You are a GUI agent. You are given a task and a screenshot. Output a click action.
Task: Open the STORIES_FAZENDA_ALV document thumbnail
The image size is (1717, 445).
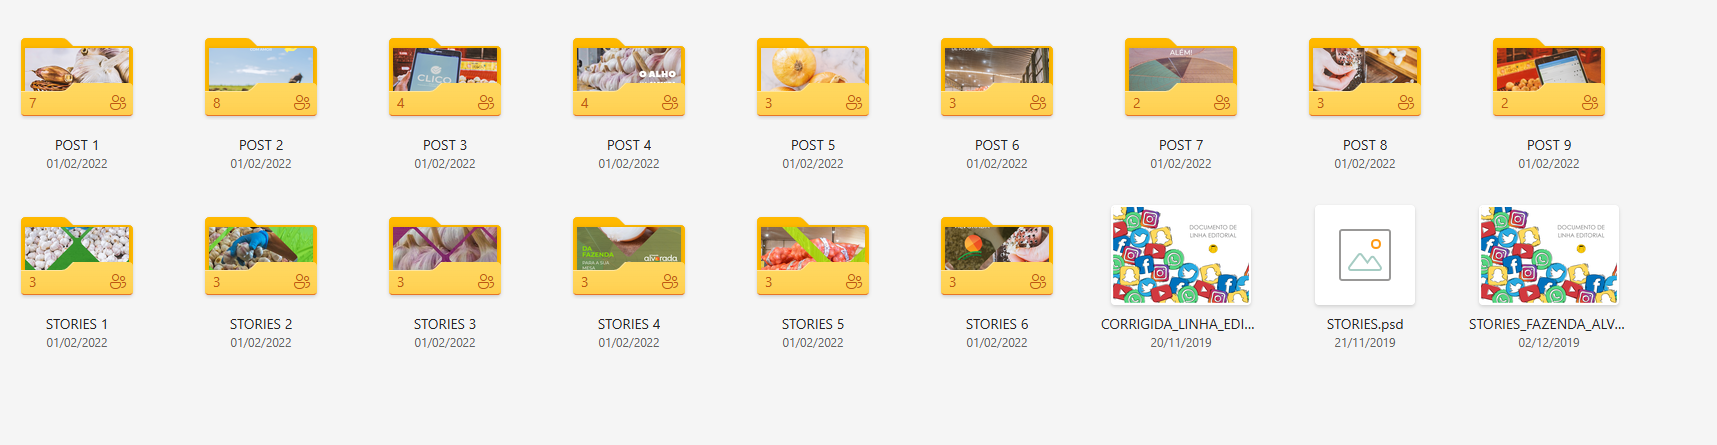click(1549, 255)
